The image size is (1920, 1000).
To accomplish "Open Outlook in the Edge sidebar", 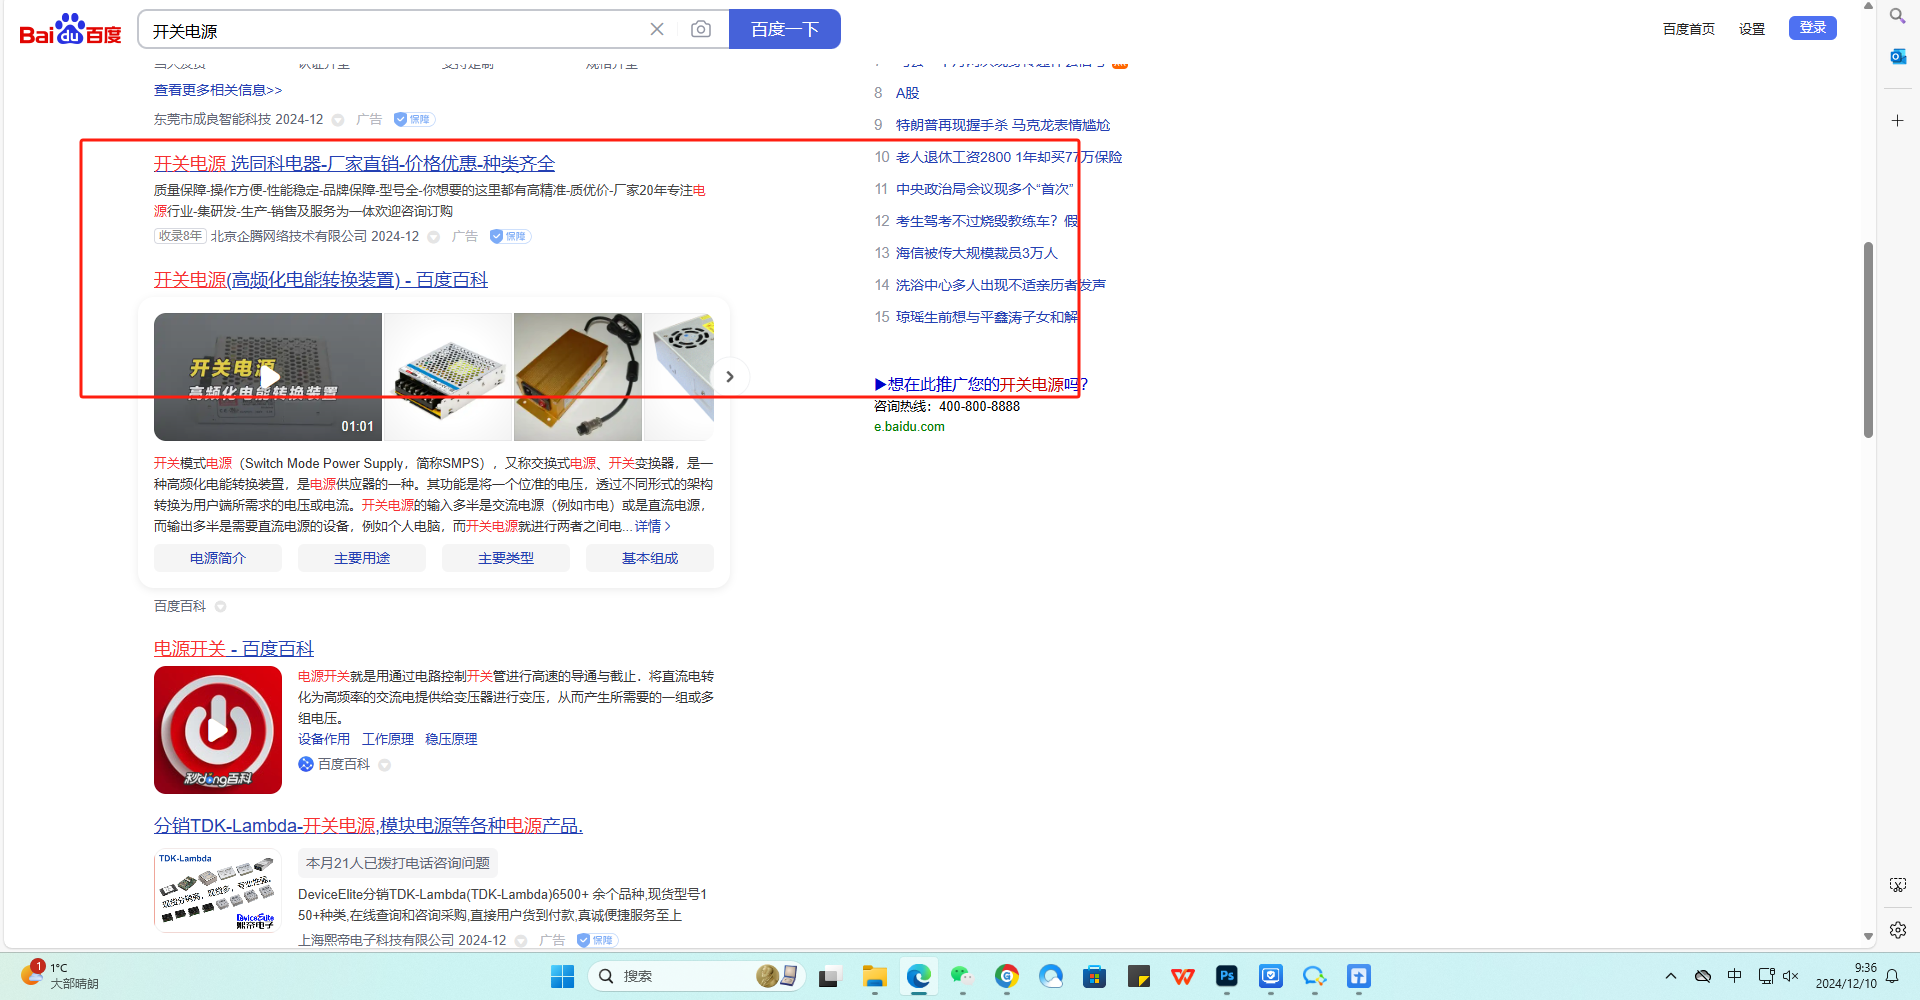I will [x=1897, y=56].
